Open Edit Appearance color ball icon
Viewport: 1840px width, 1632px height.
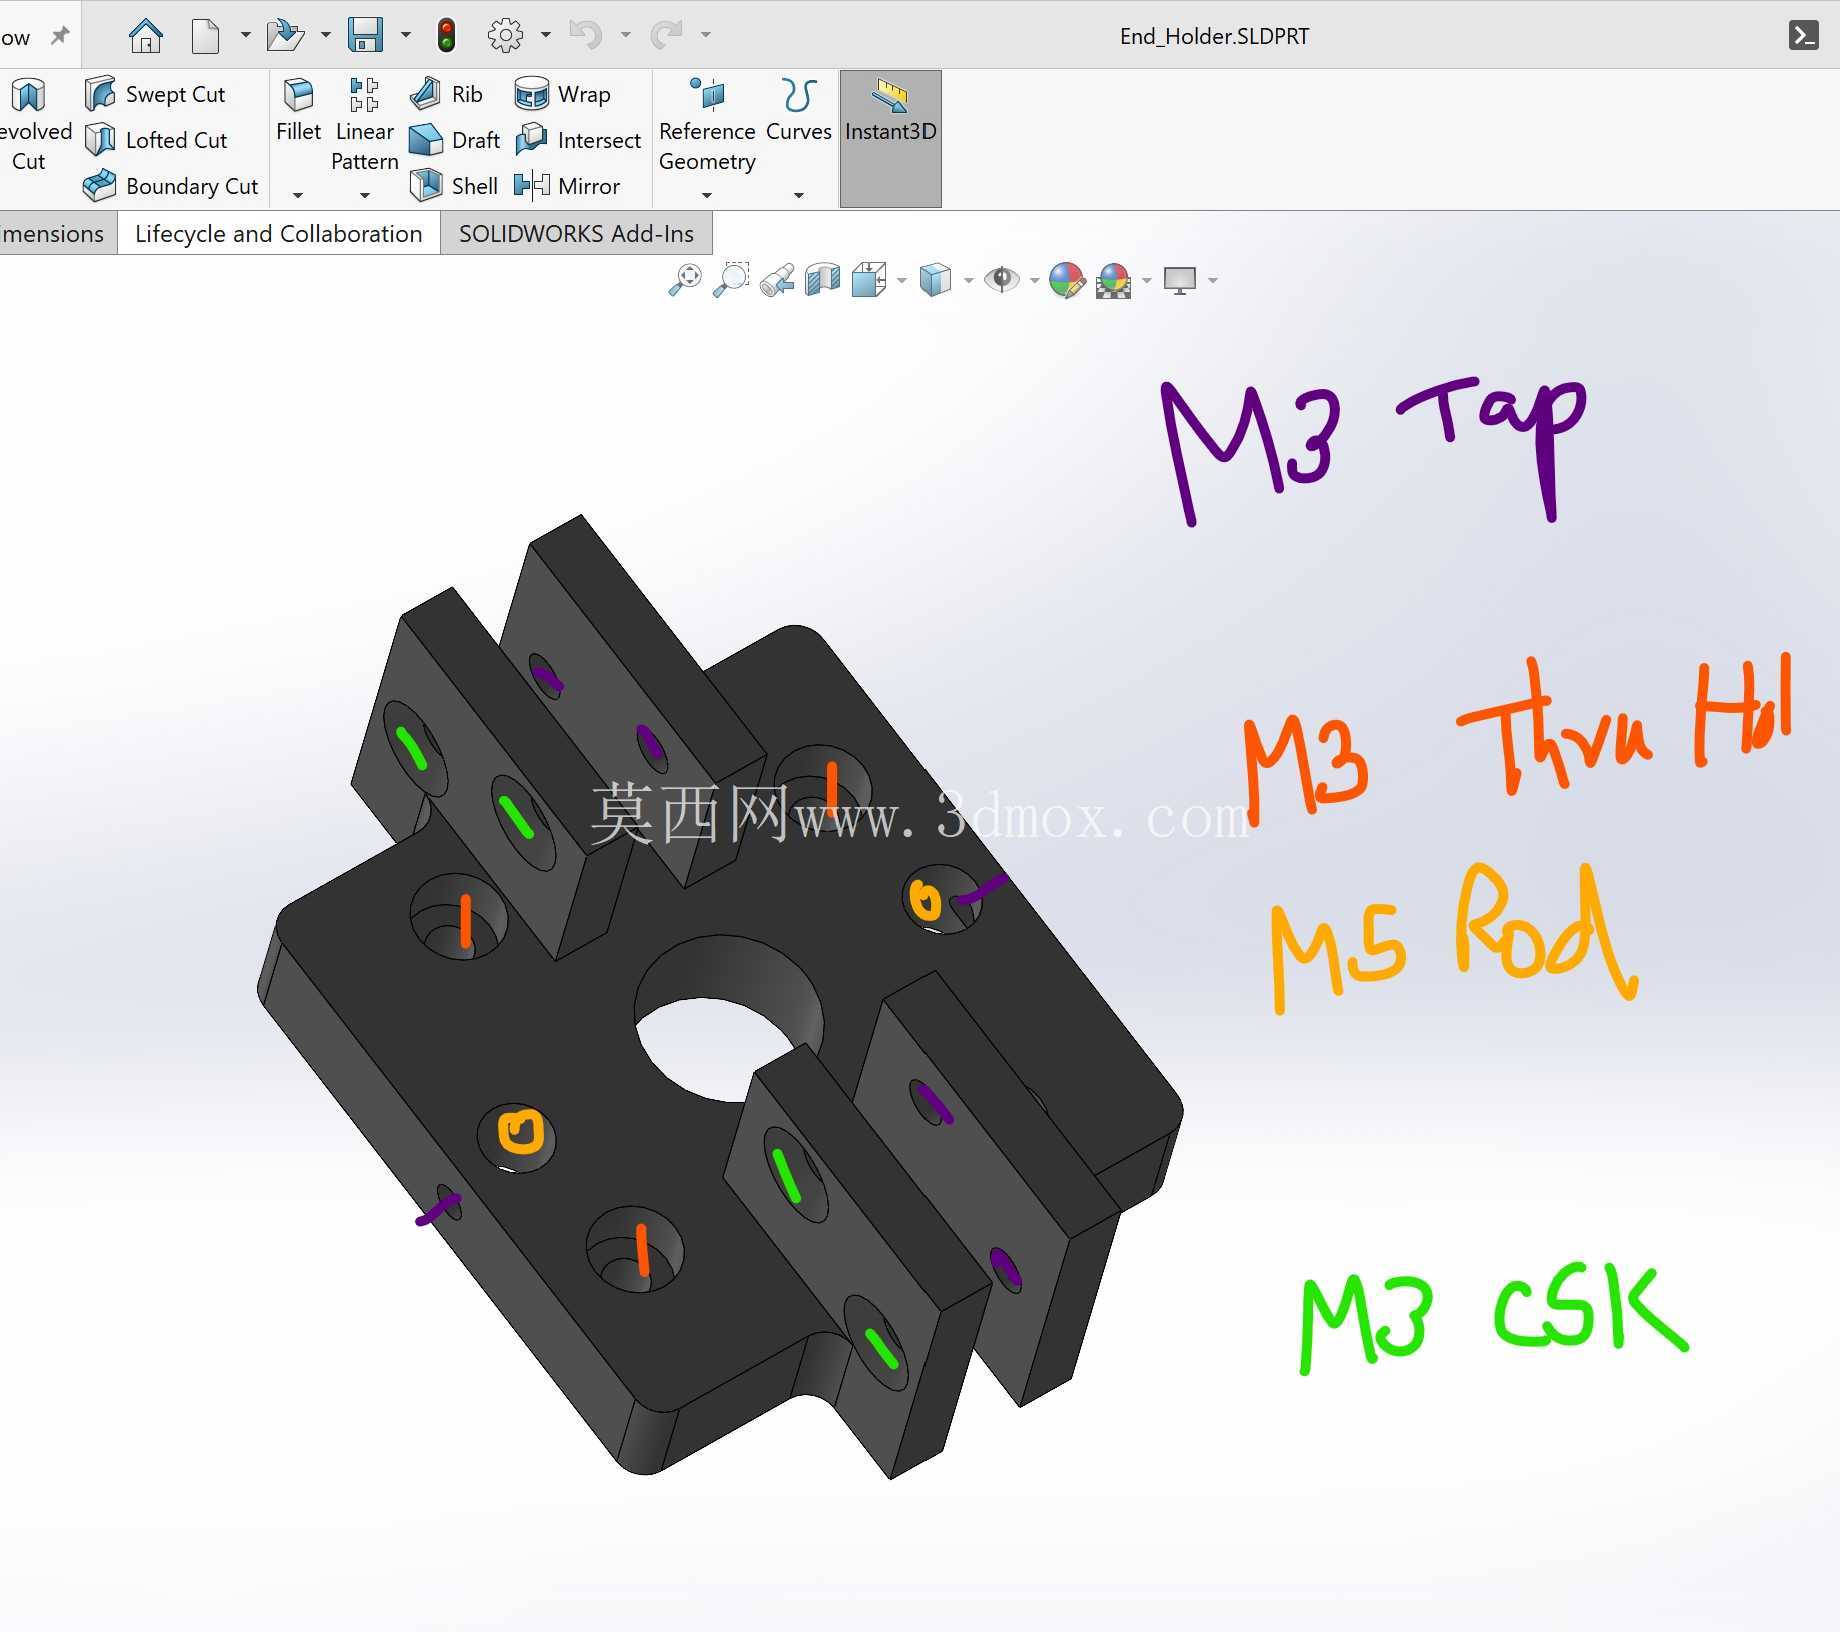click(1067, 280)
